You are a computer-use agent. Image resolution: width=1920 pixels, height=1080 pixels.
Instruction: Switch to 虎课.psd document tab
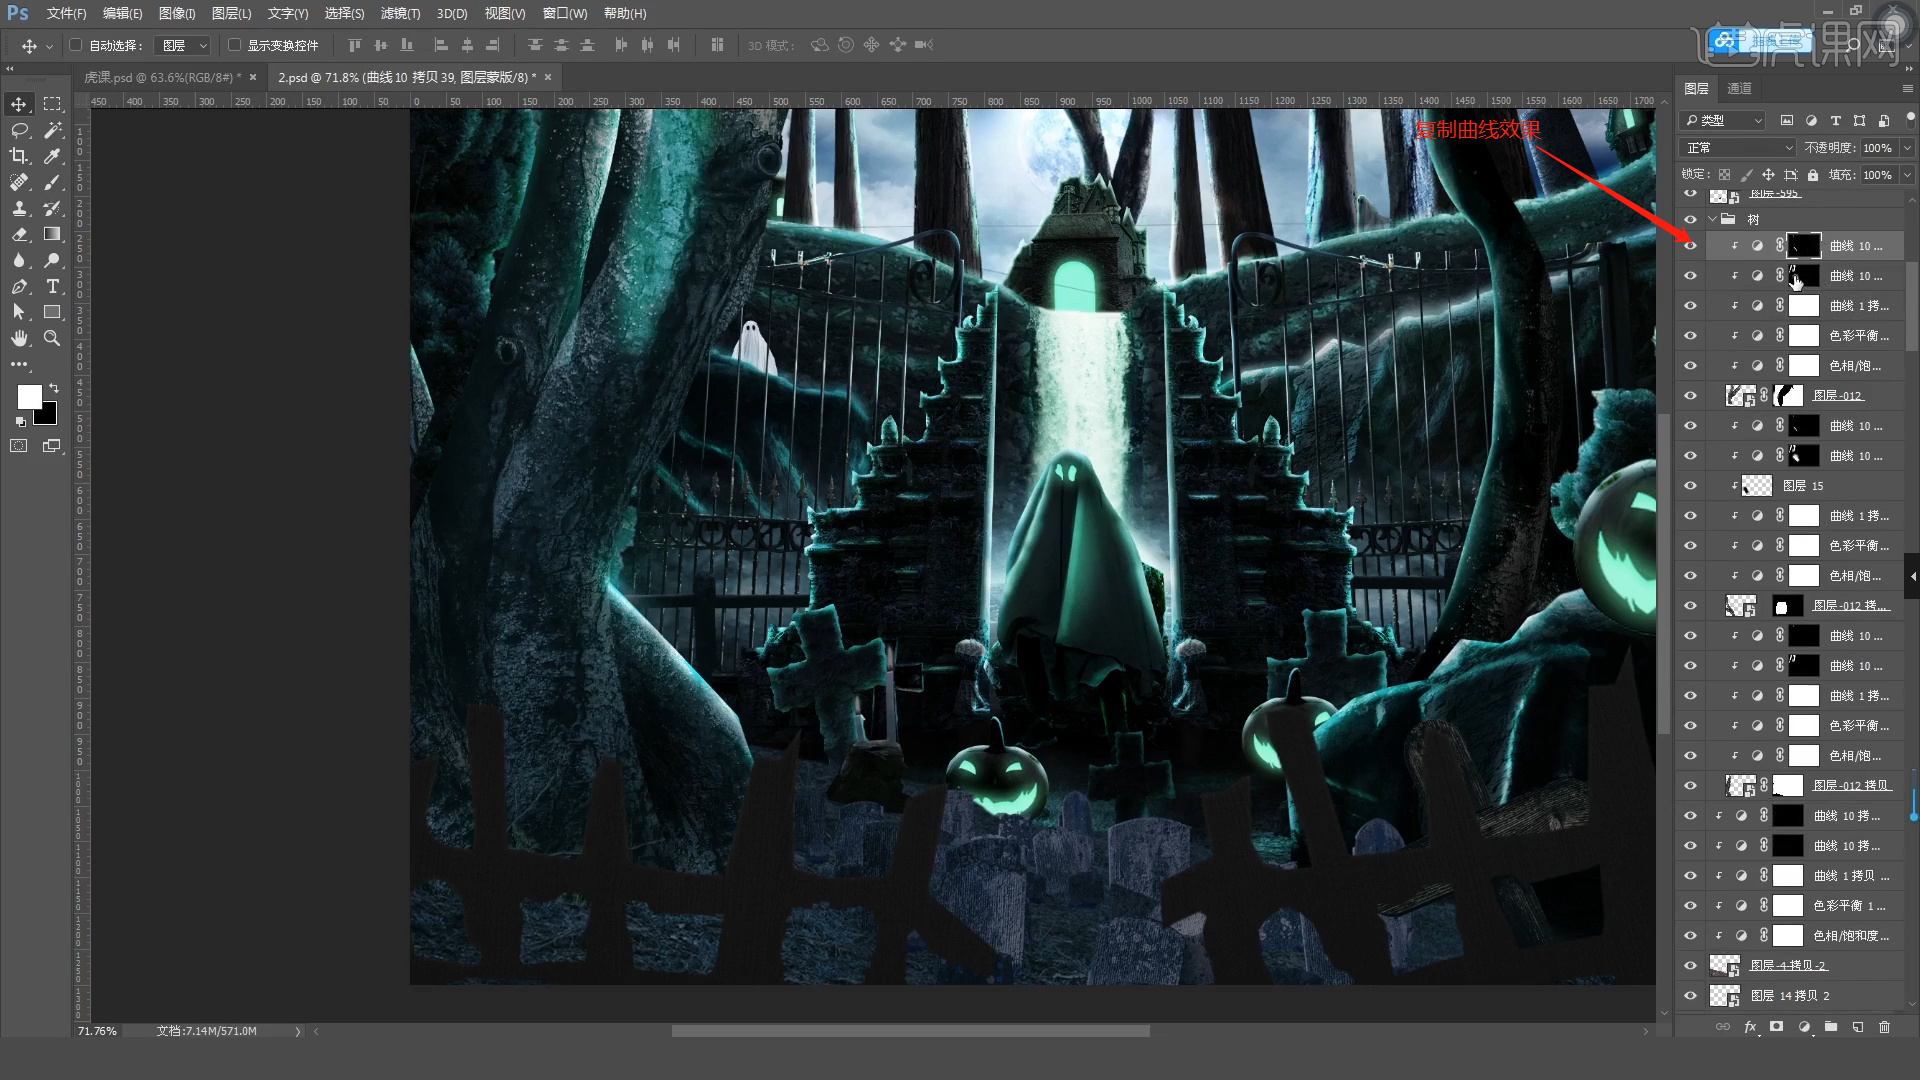[160, 77]
